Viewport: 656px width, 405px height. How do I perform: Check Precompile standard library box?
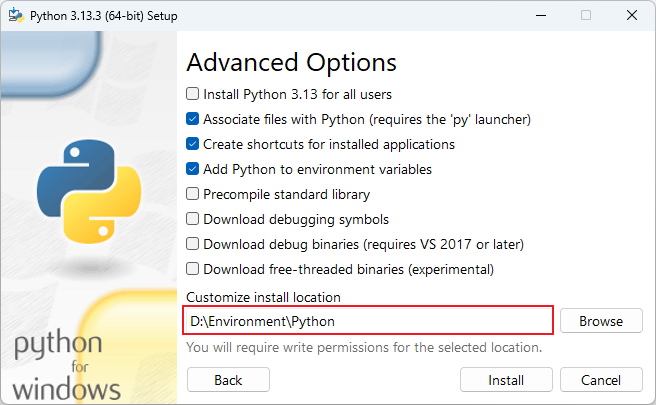(x=193, y=194)
